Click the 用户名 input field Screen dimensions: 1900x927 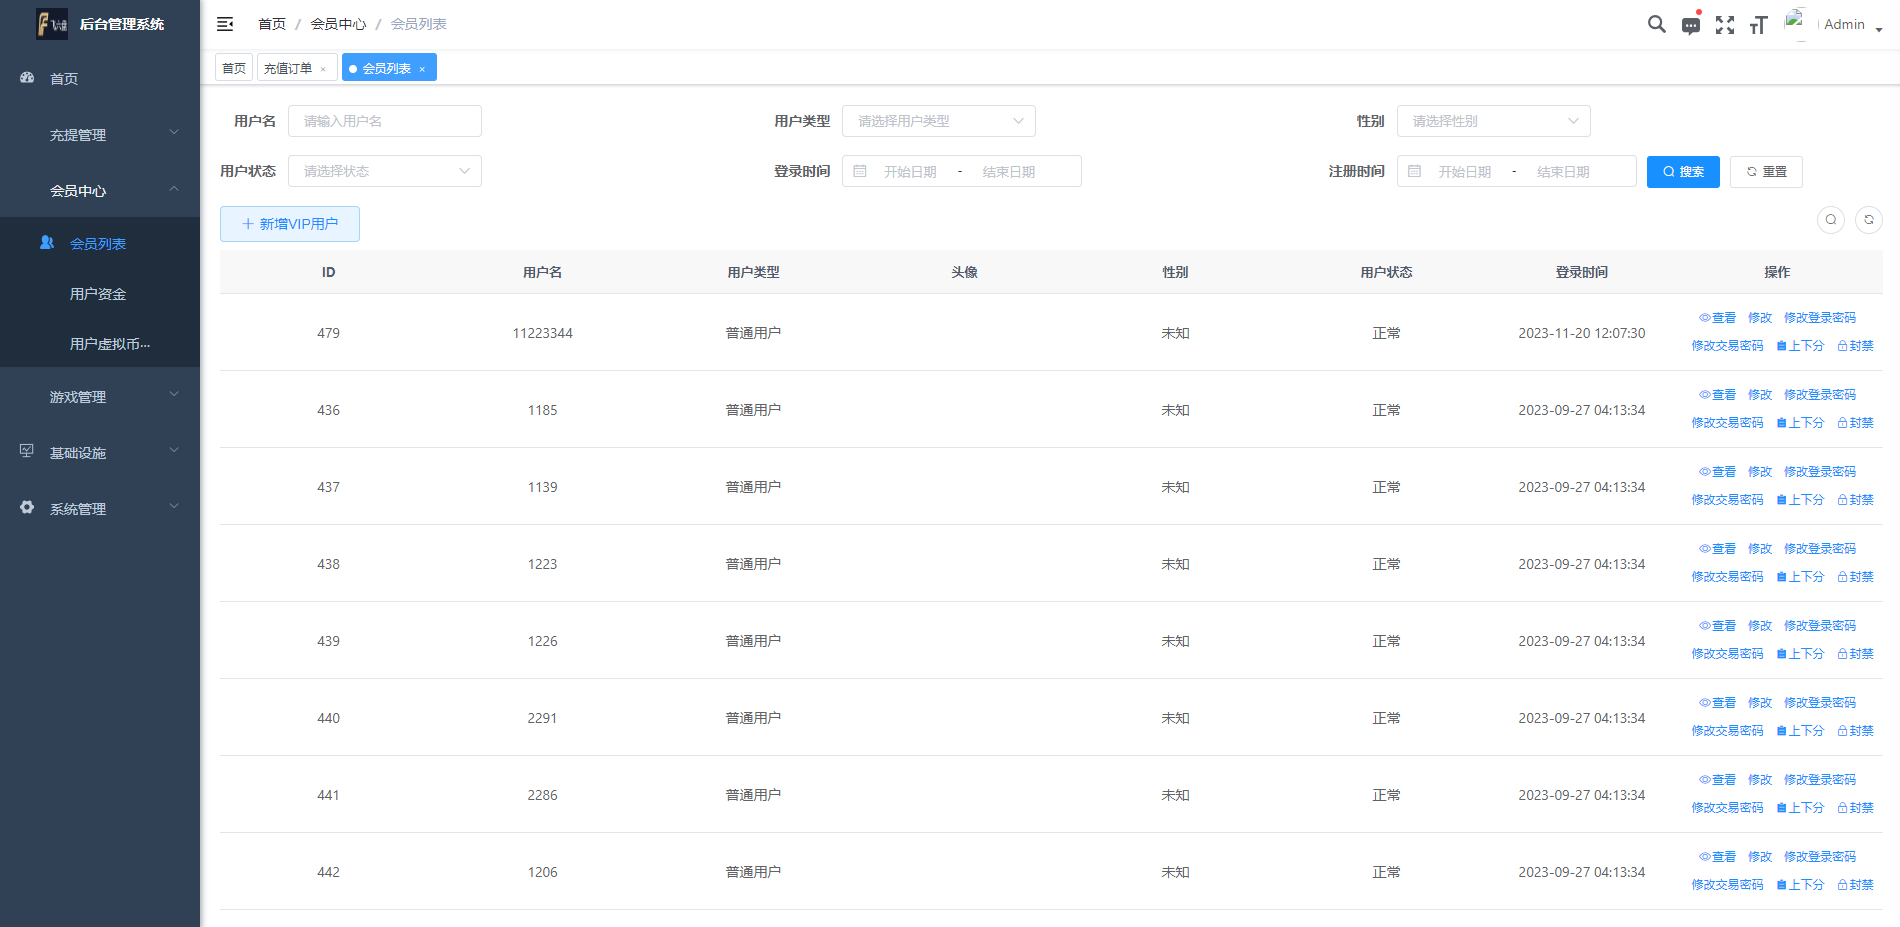click(384, 121)
